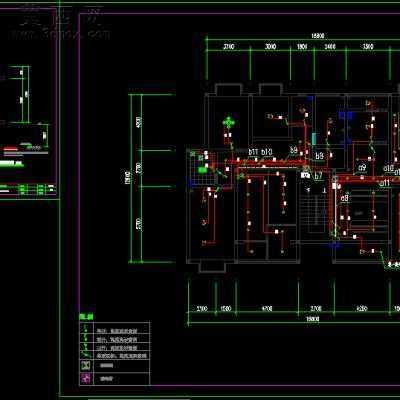Select circuit label d11
This screenshot has height=400, width=400.
coord(385,183)
